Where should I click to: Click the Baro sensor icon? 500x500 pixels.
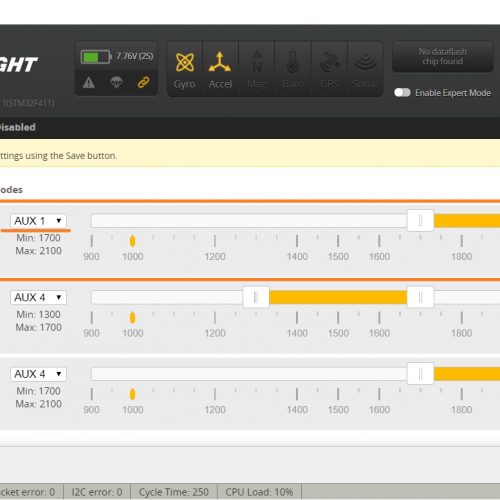[x=293, y=69]
